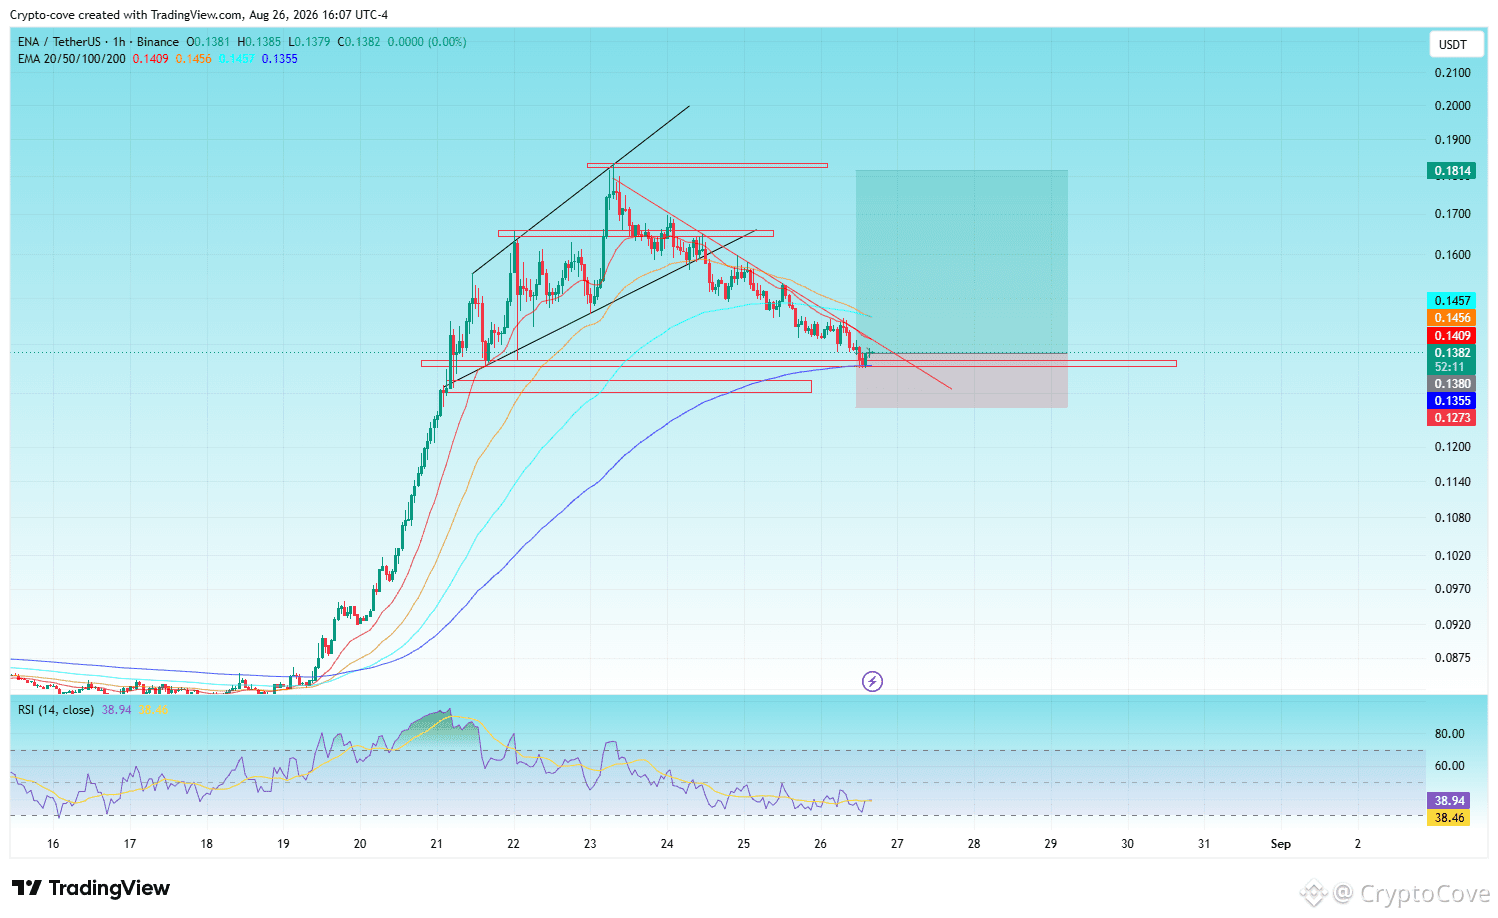Click the cyan 0.1457 price axis tag
The image size is (1498, 918).
(1452, 301)
